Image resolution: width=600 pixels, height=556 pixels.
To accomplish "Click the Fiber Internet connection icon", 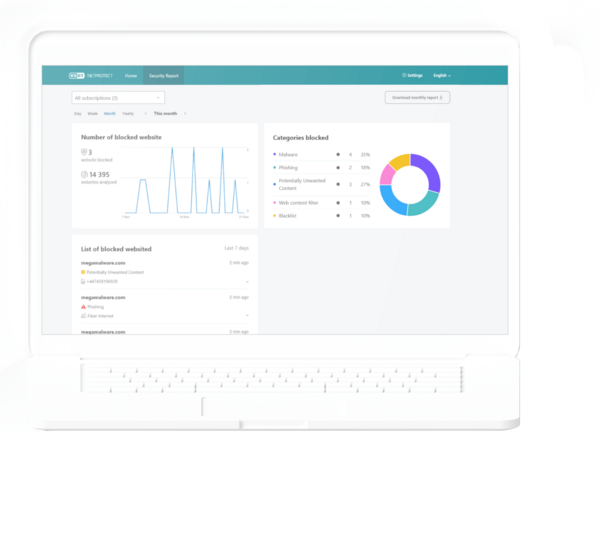I will [x=83, y=315].
